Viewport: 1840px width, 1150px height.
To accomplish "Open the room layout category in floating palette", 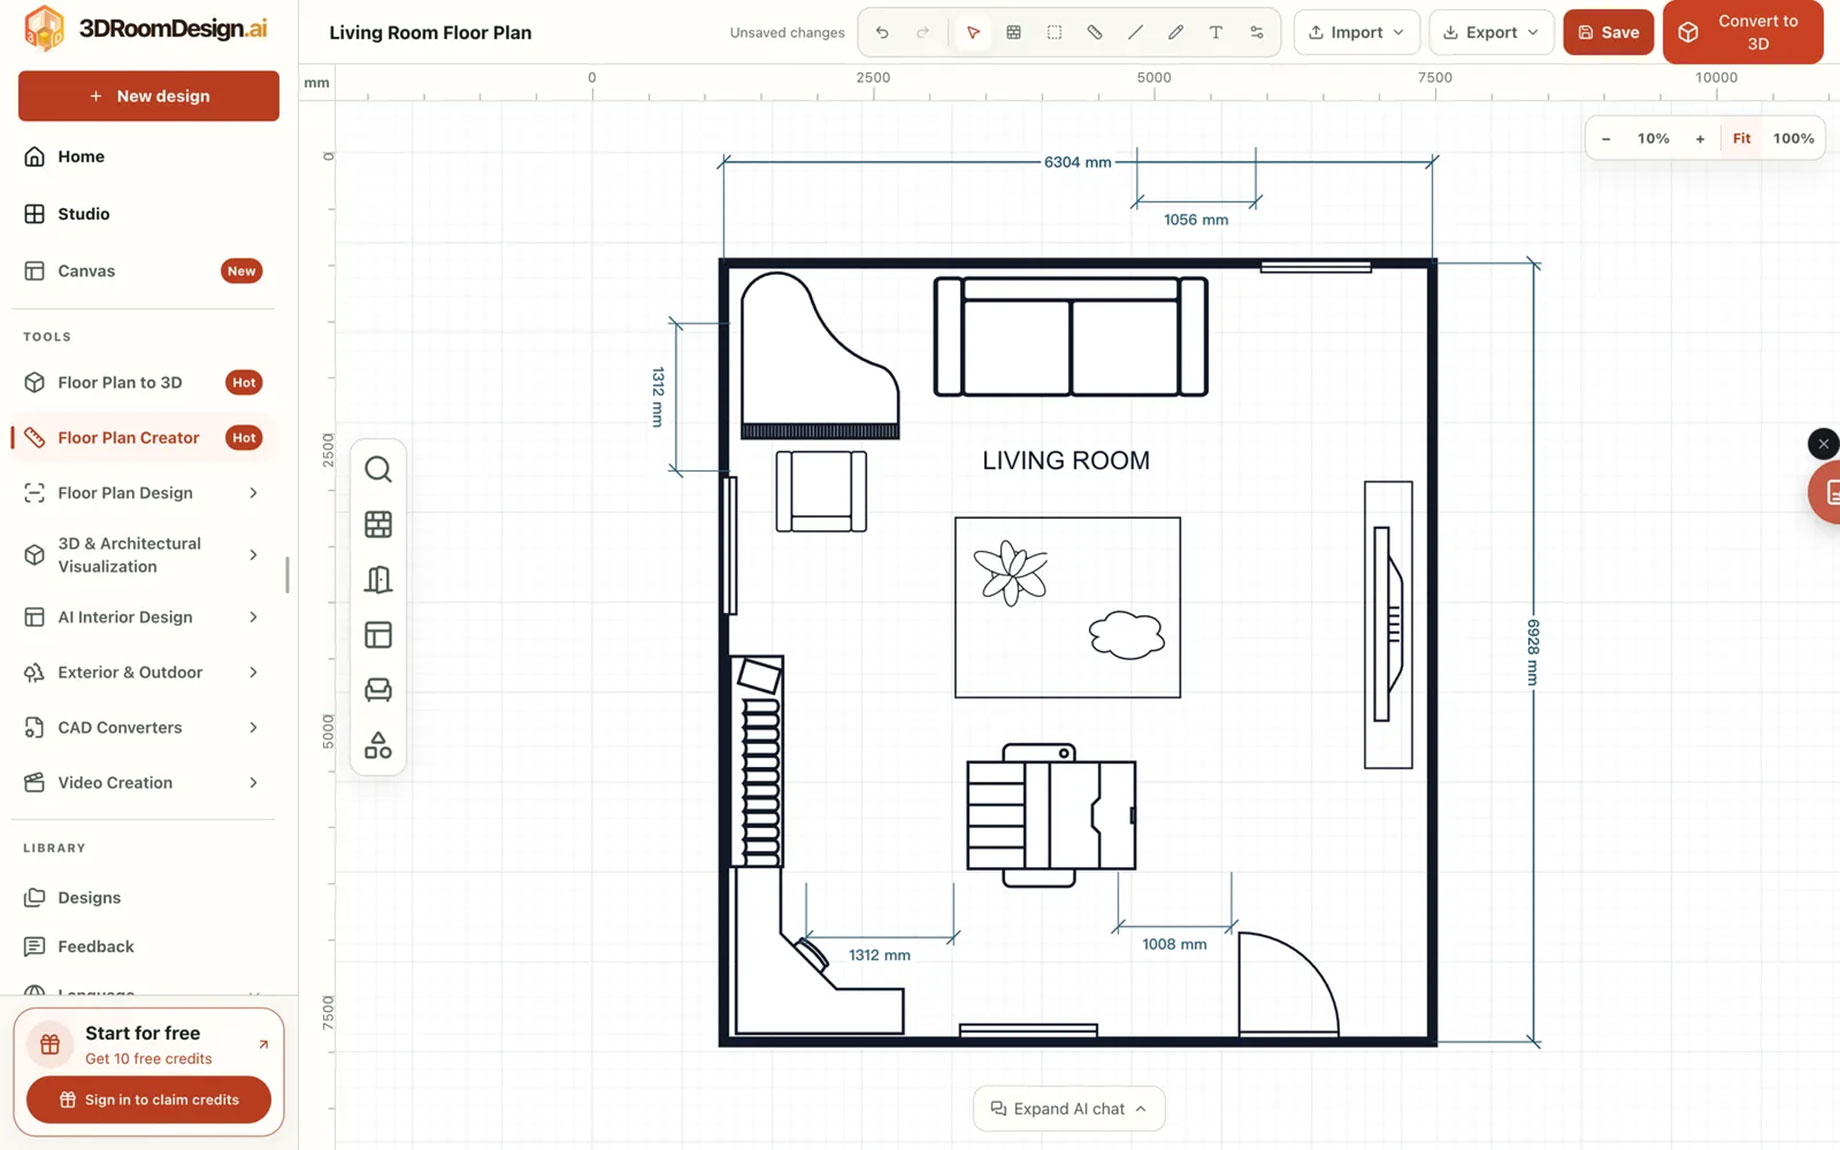I will [378, 635].
